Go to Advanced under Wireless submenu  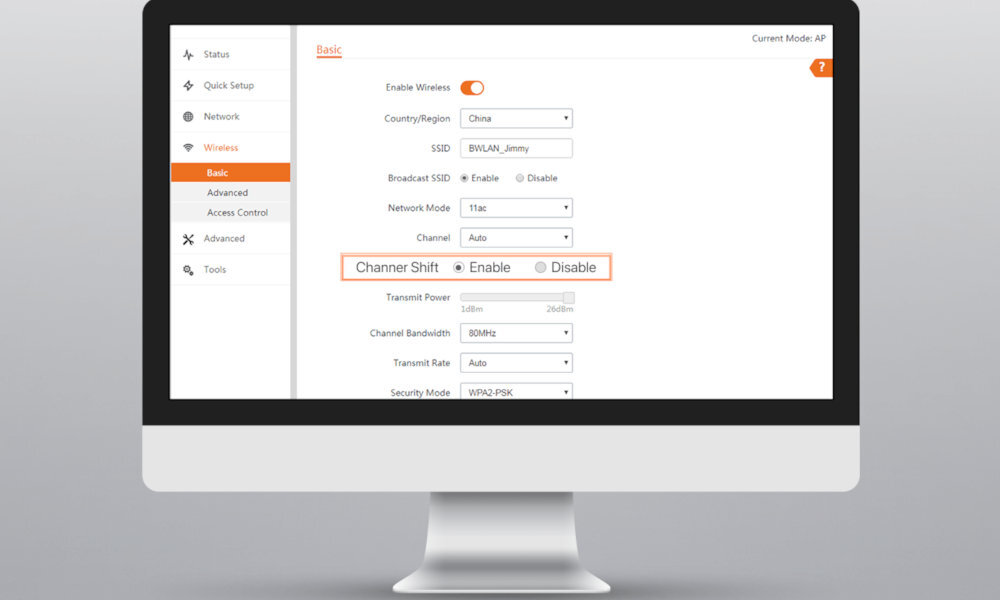point(227,193)
